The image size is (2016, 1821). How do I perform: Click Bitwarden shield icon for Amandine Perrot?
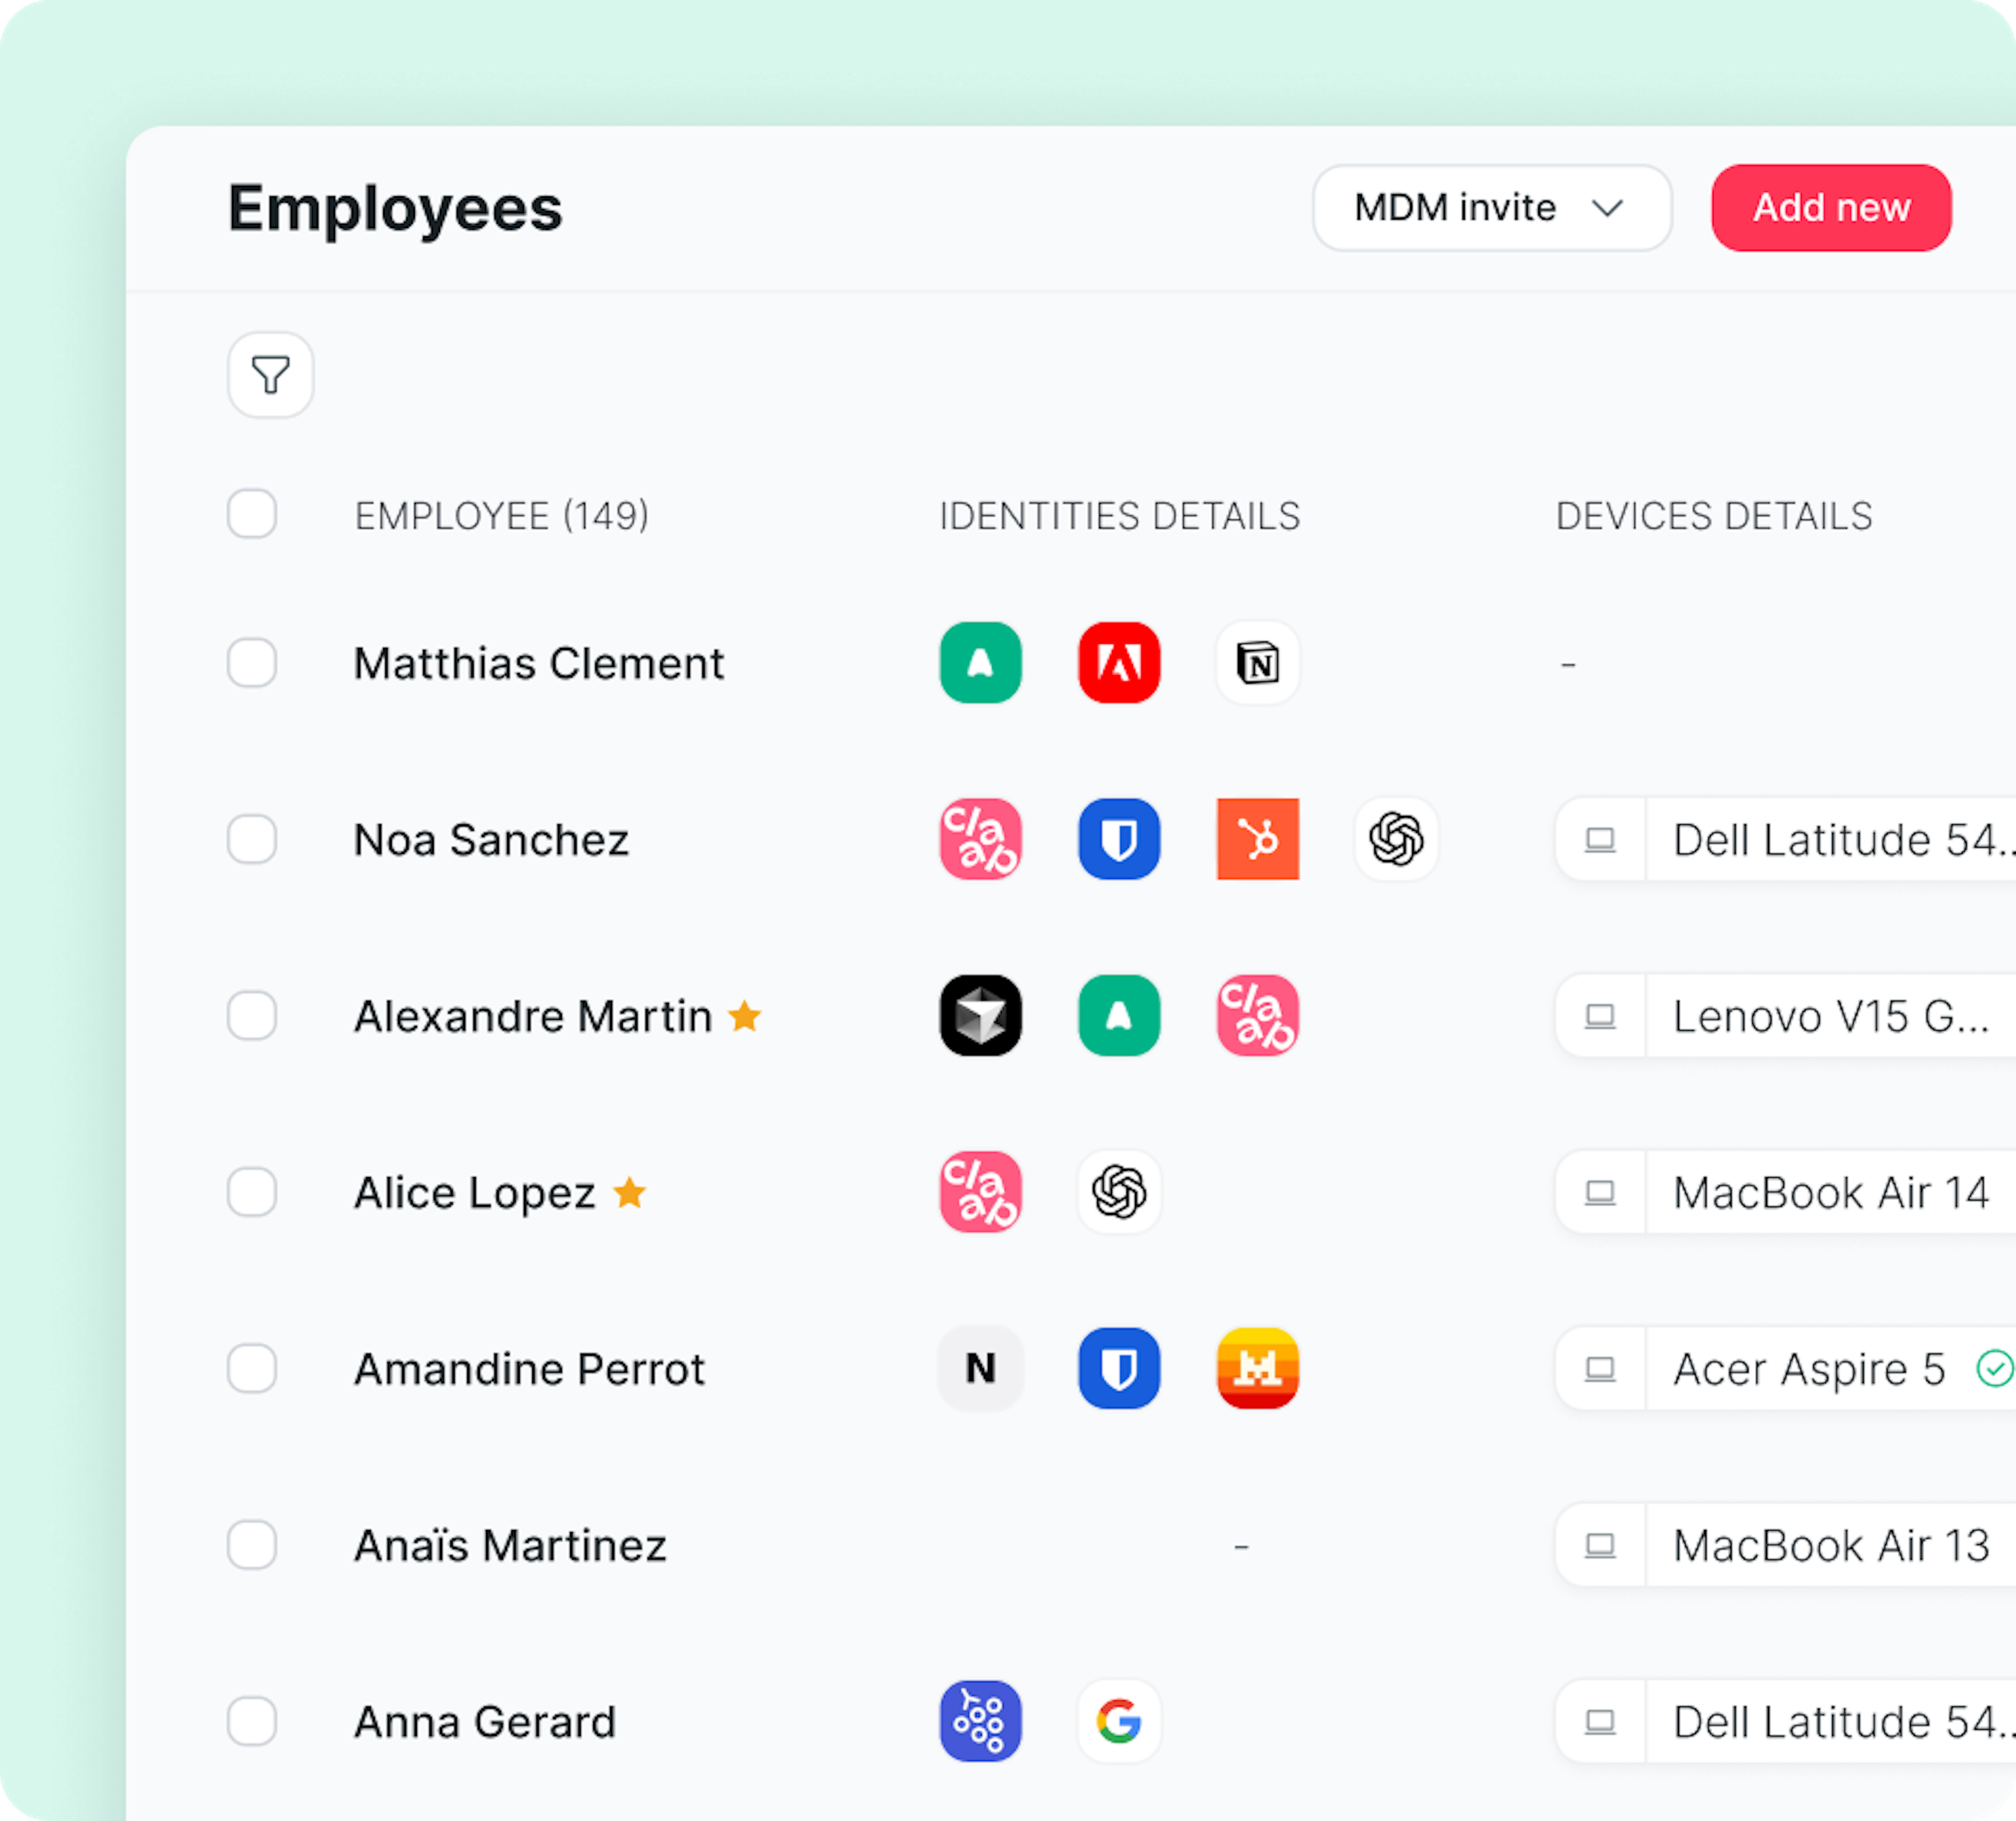[1119, 1368]
